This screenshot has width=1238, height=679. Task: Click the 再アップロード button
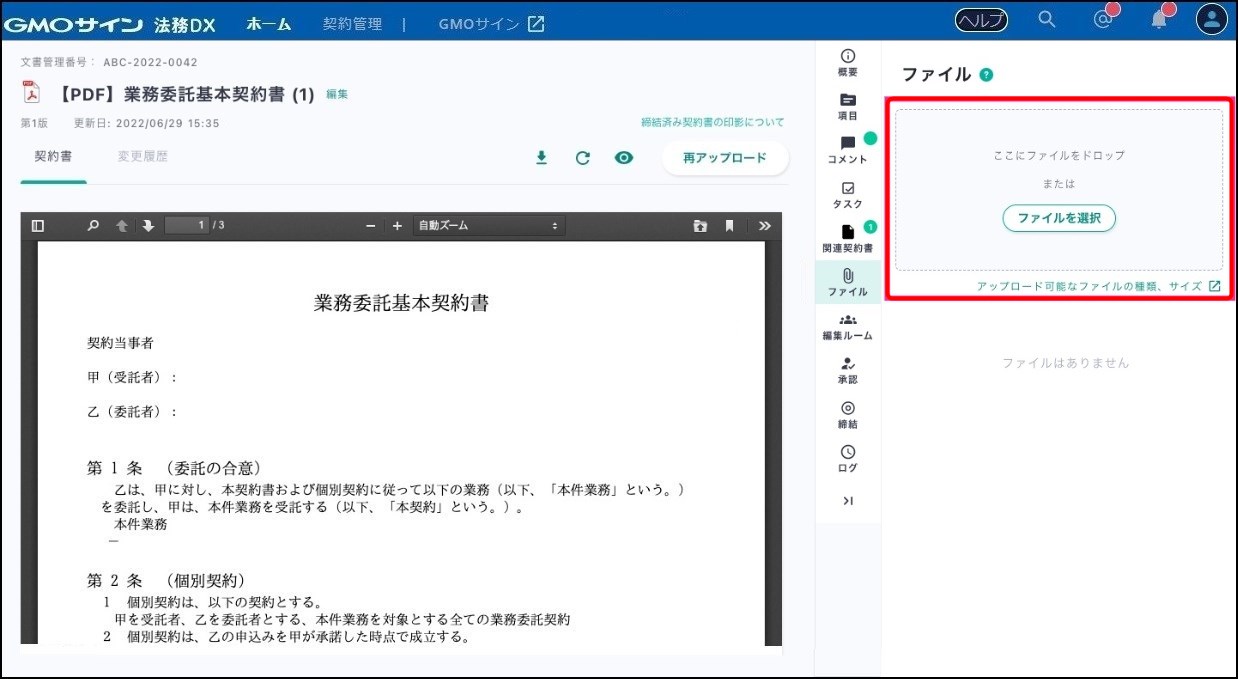pos(724,158)
